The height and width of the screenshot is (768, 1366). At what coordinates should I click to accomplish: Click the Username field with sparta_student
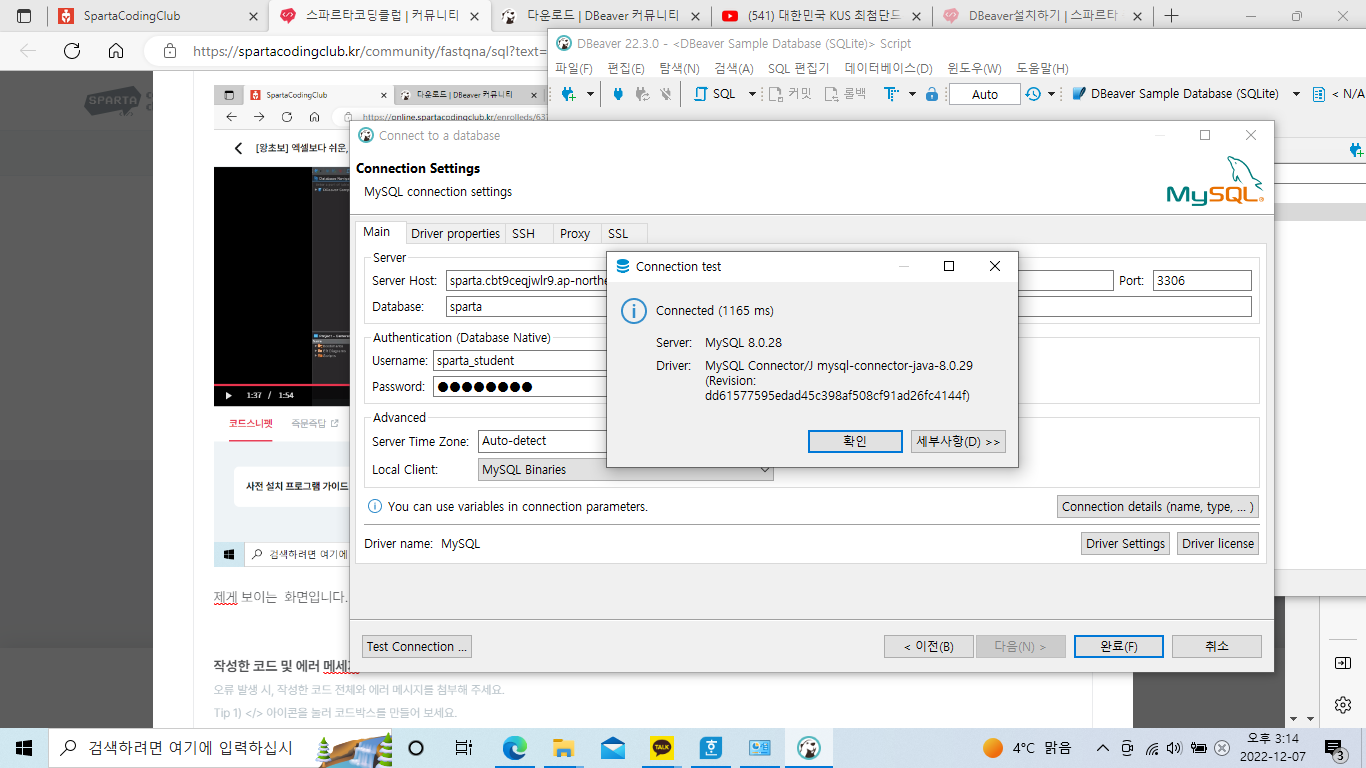tap(520, 361)
